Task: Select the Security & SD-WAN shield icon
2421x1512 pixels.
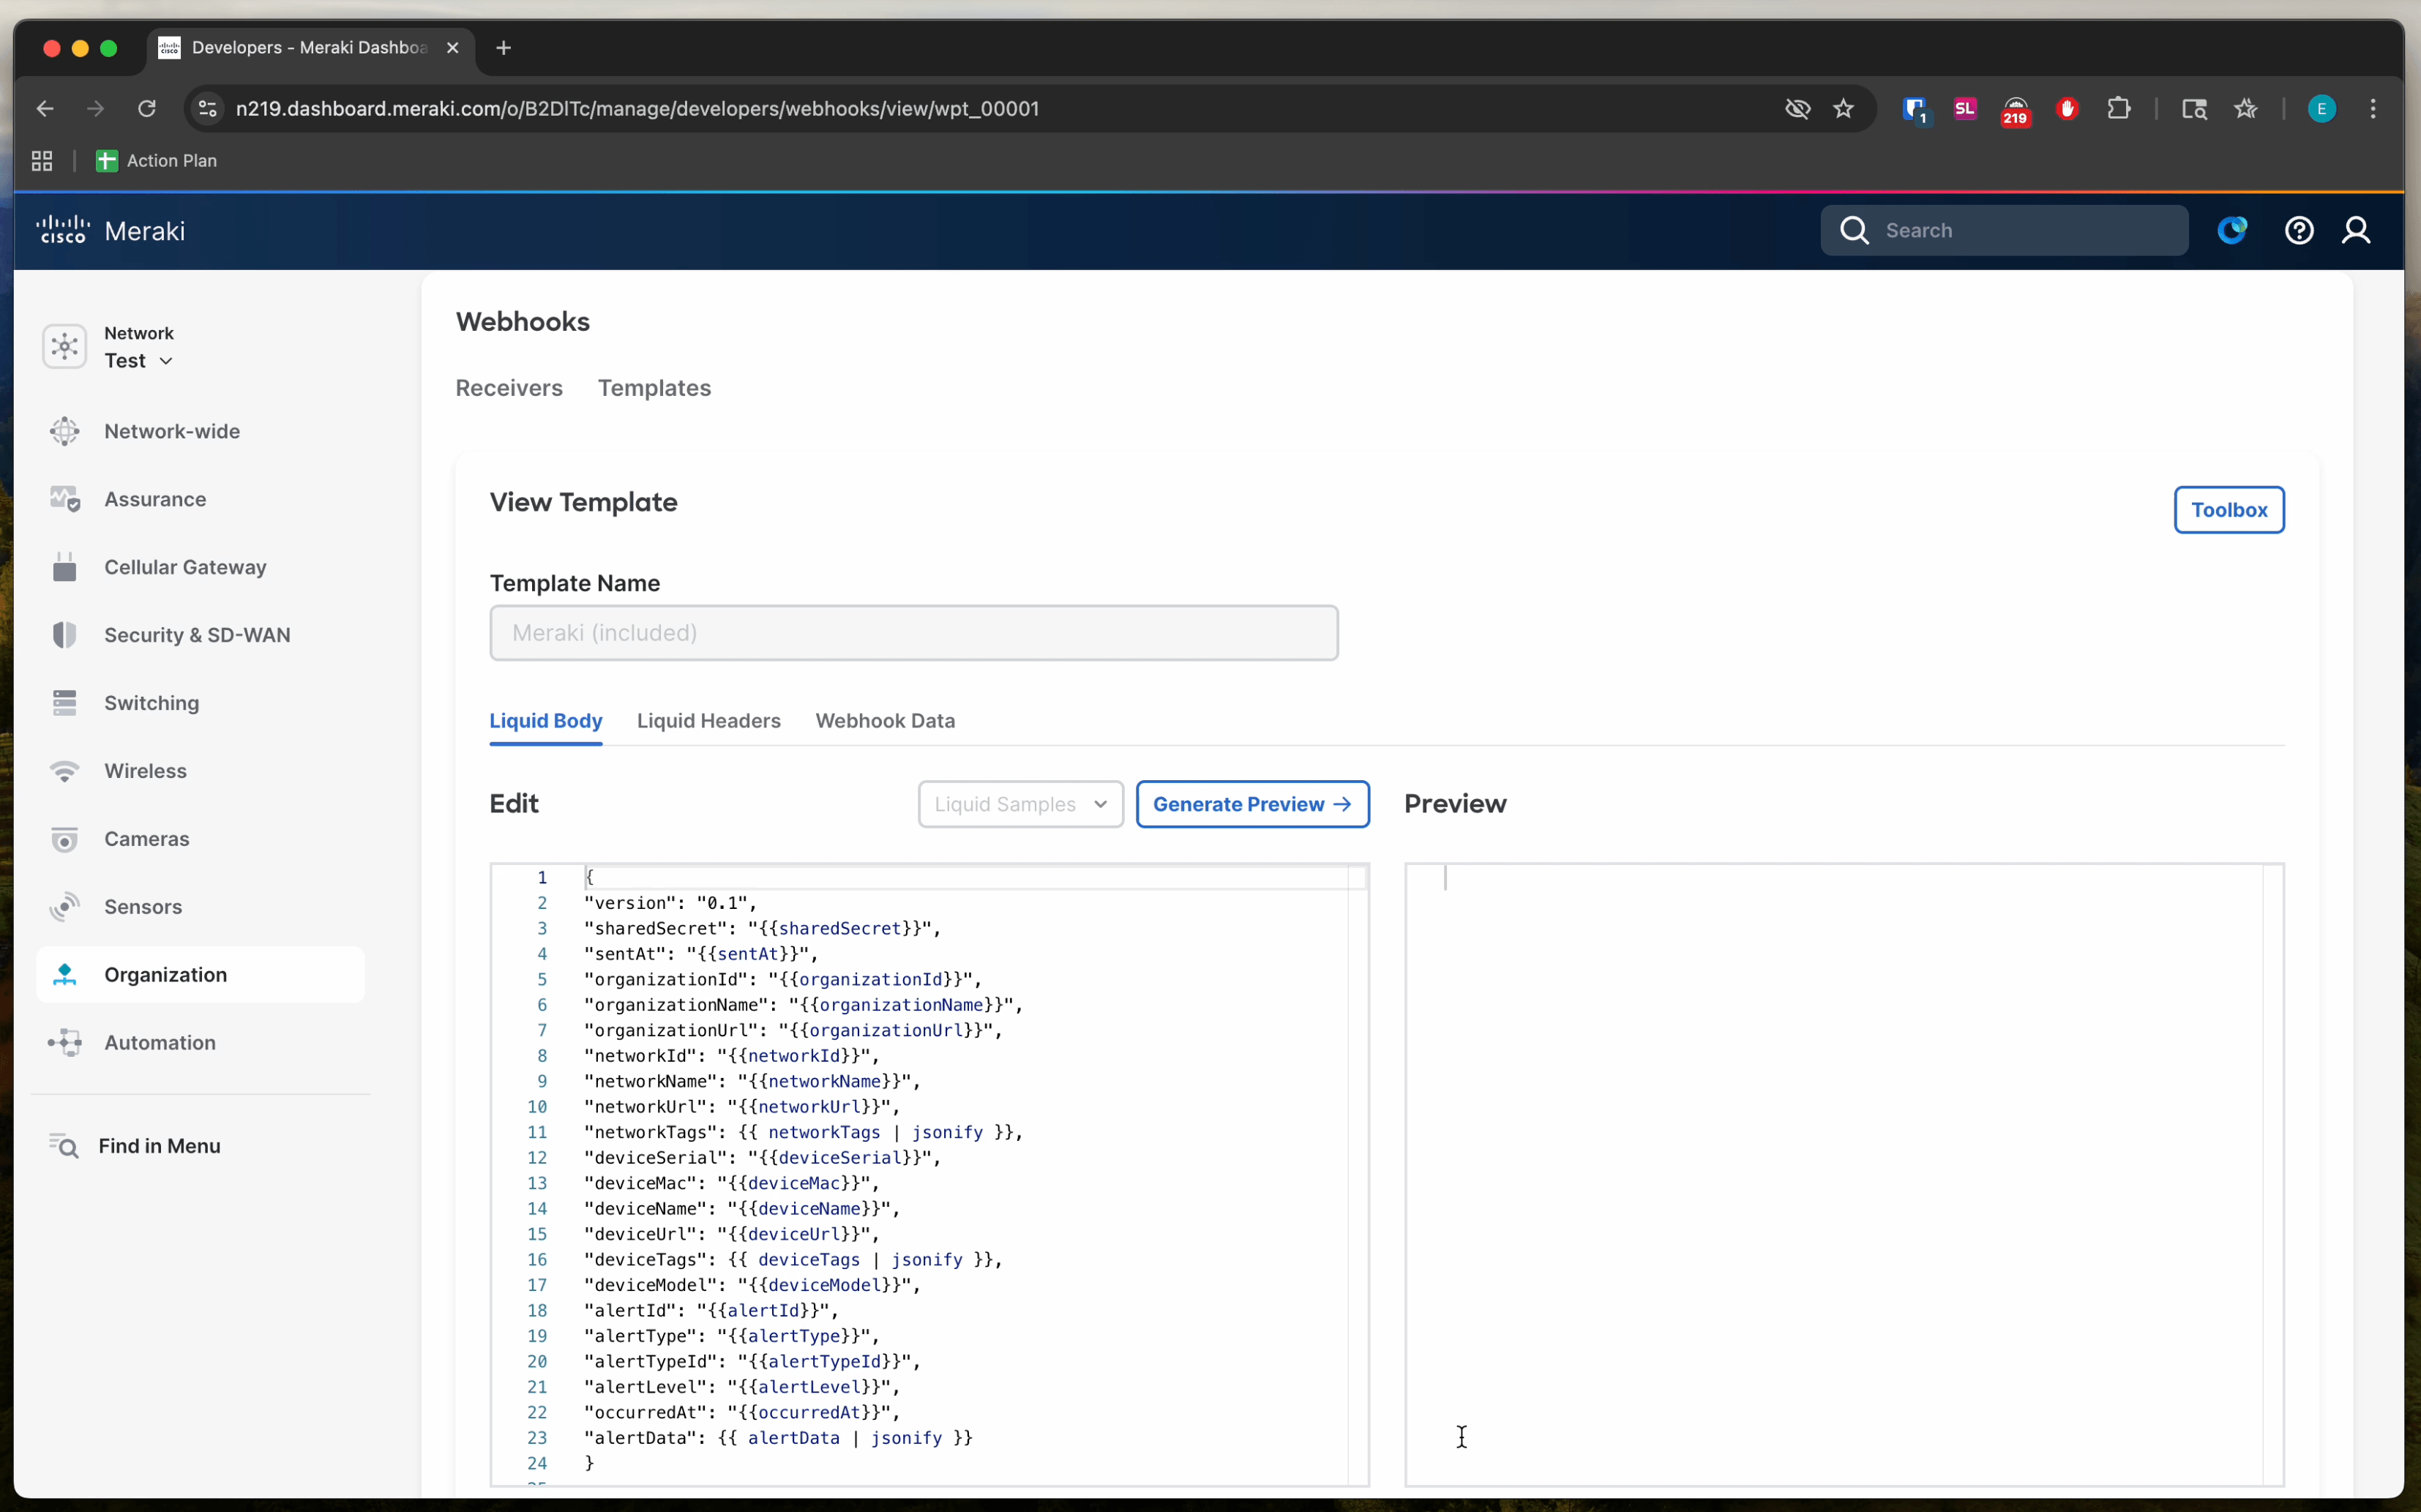Action: click(65, 635)
